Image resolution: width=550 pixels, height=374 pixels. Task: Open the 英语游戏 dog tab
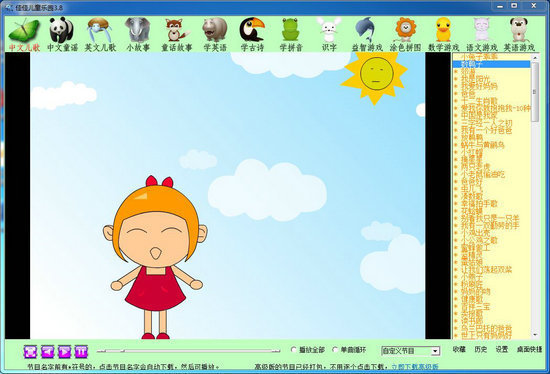(x=519, y=34)
